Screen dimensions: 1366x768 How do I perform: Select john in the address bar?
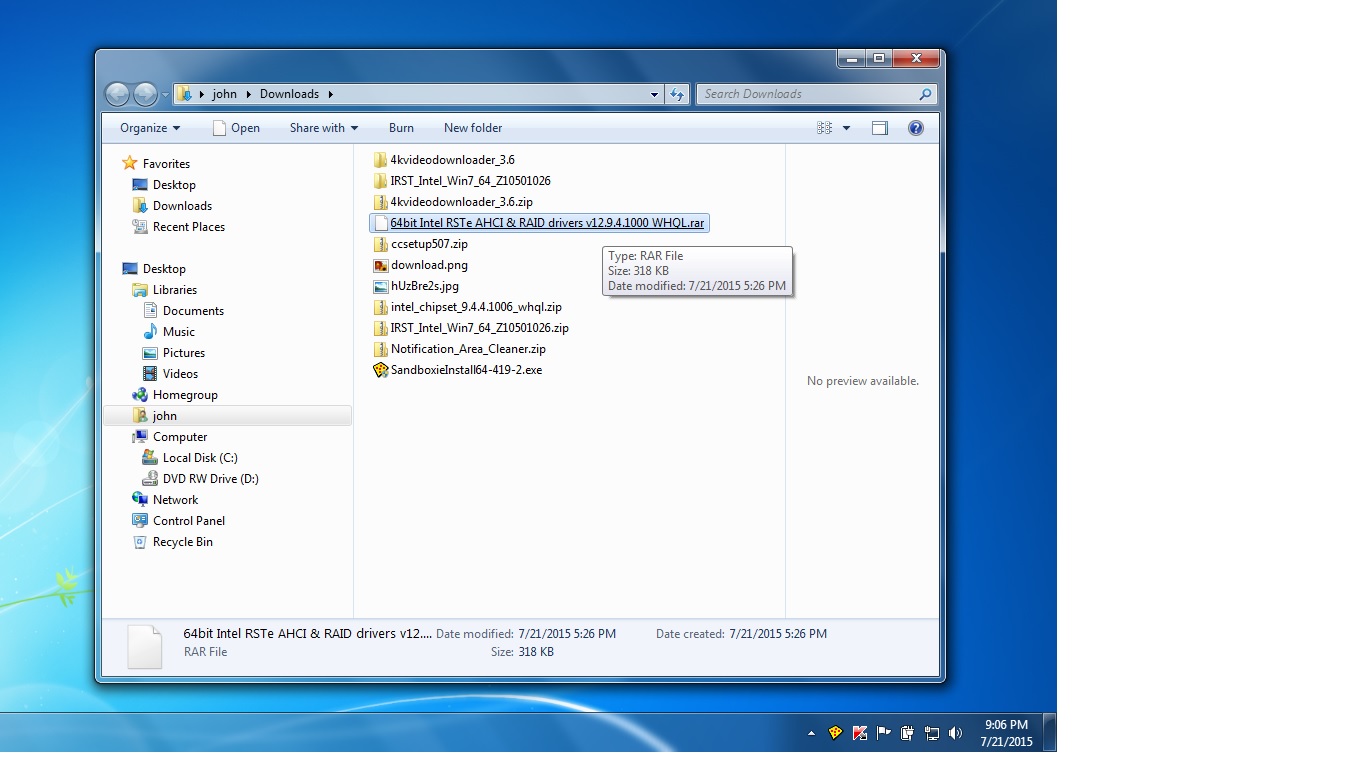[225, 94]
